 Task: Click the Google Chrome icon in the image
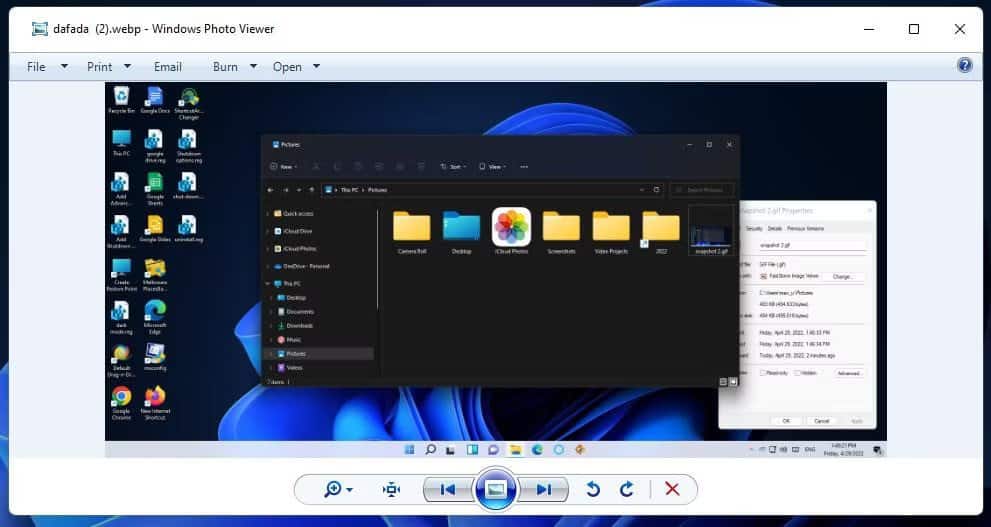click(121, 397)
